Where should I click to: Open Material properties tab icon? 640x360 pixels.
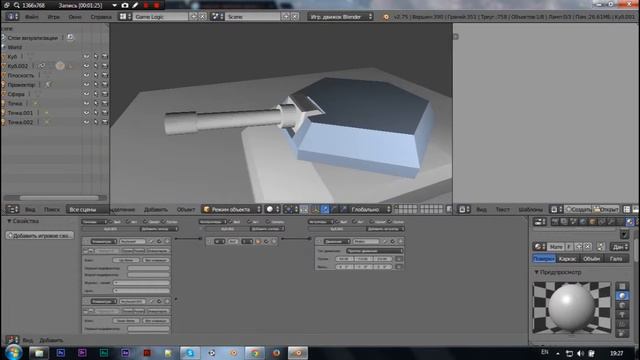[x=630, y=222]
